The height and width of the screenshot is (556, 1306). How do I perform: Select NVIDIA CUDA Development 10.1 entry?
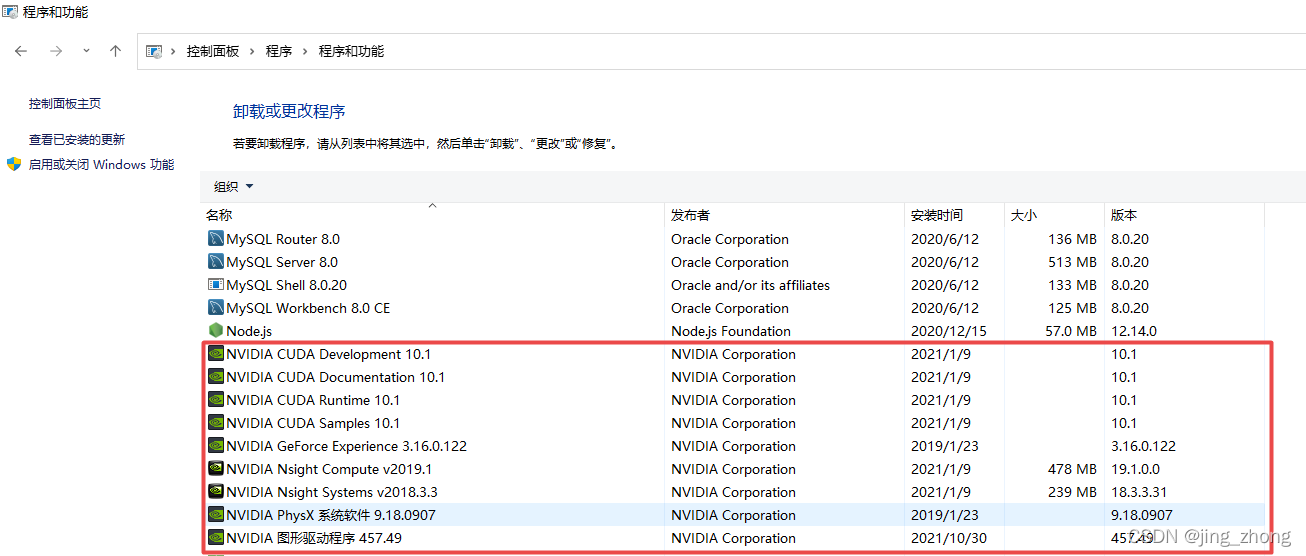(x=329, y=354)
